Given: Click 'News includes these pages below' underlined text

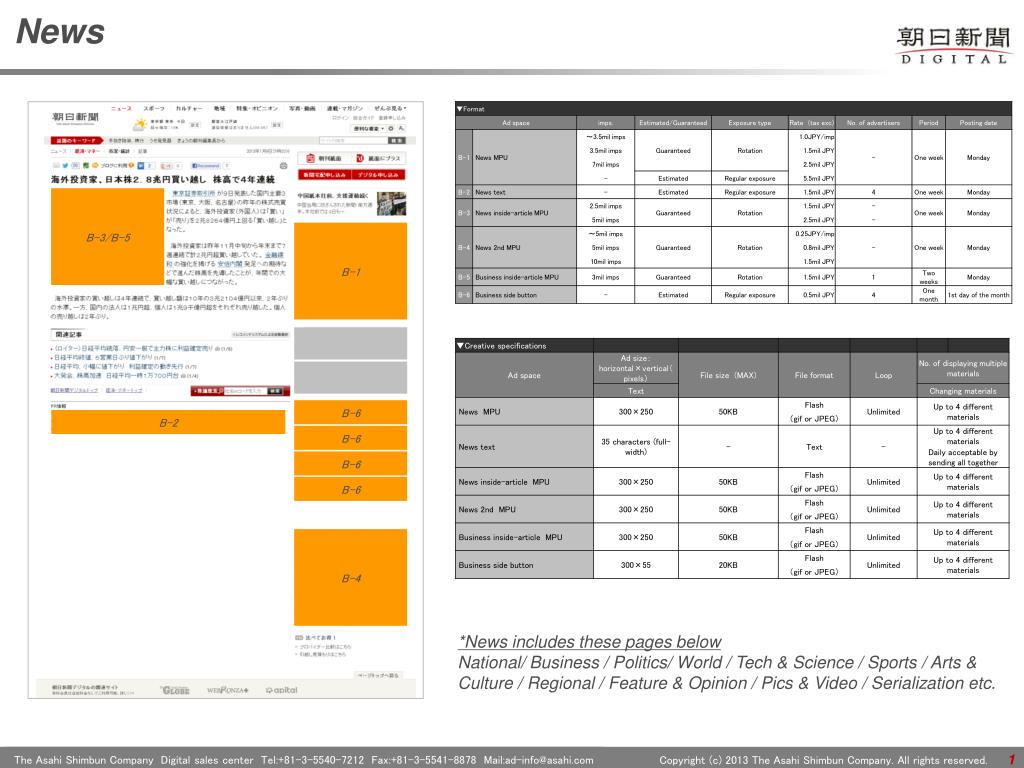Looking at the screenshot, I should tap(590, 642).
